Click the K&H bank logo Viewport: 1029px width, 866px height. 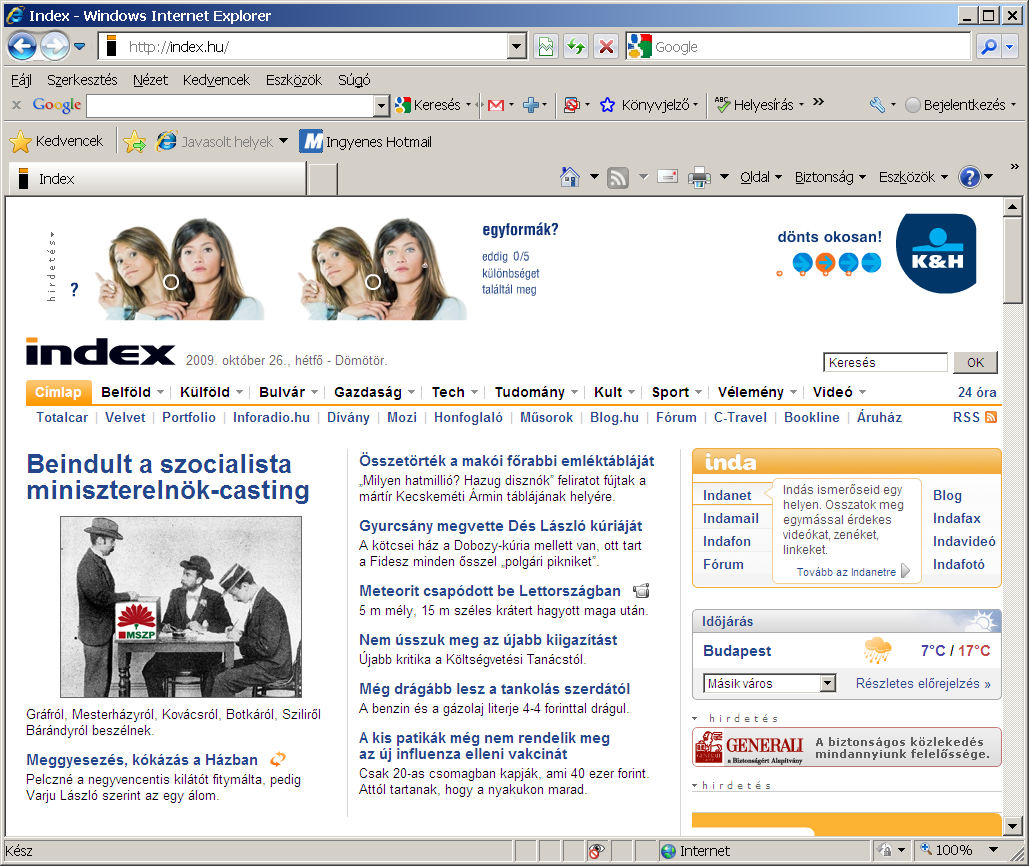tap(936, 253)
